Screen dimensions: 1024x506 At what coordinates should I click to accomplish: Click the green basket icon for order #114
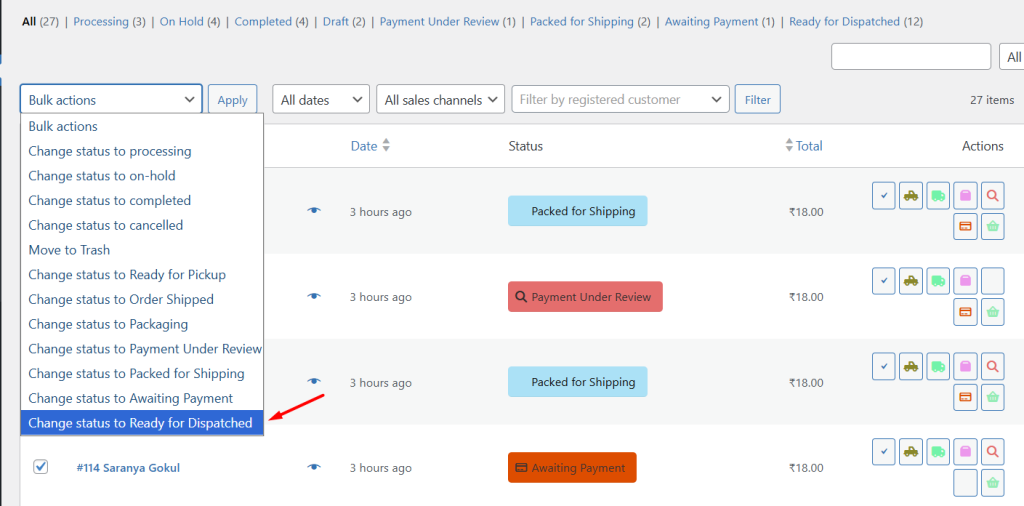[992, 484]
